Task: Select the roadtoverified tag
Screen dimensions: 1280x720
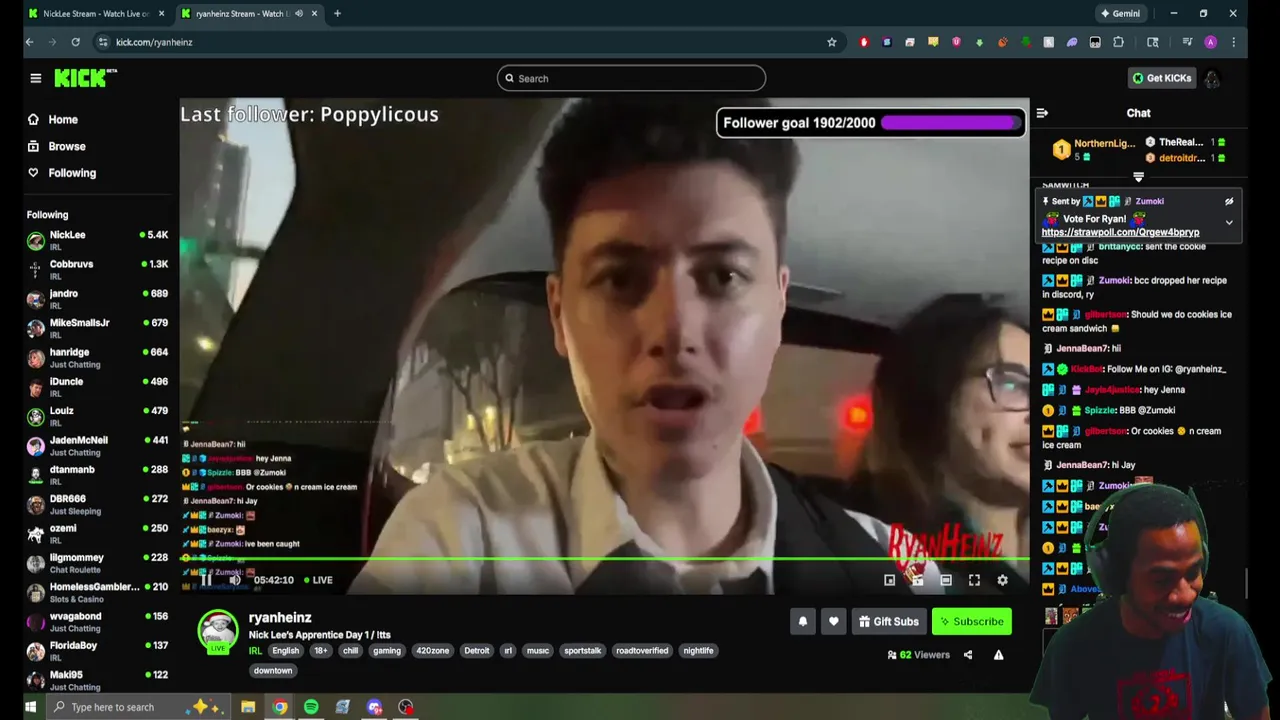Action: [x=642, y=651]
